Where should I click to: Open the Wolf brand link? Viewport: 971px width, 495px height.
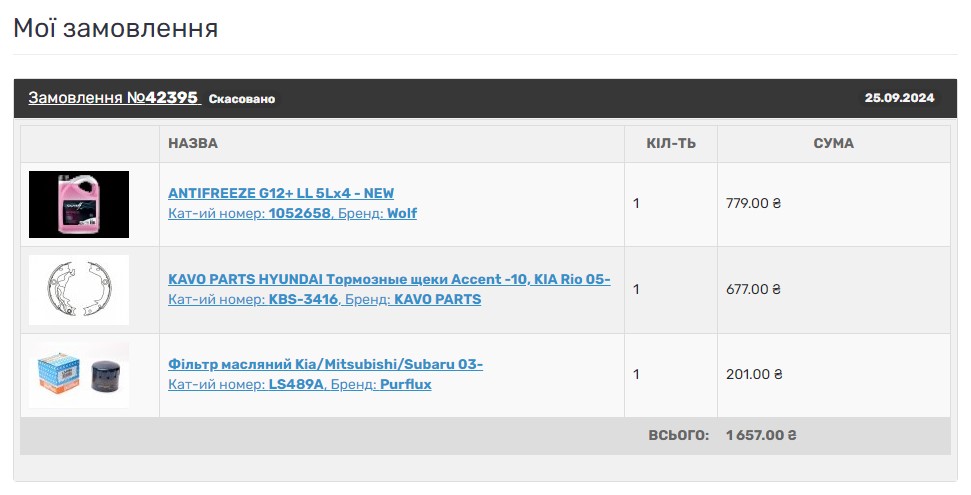401,213
